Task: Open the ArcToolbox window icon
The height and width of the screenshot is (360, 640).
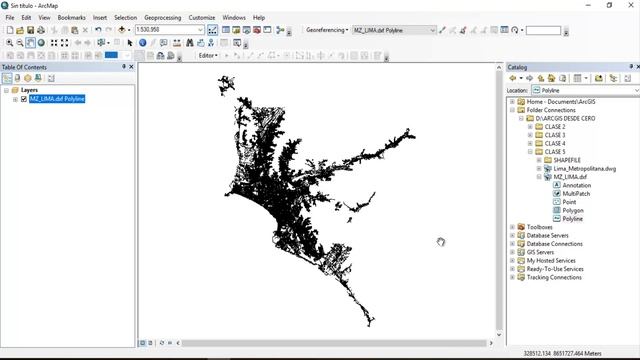Action: (x=257, y=30)
